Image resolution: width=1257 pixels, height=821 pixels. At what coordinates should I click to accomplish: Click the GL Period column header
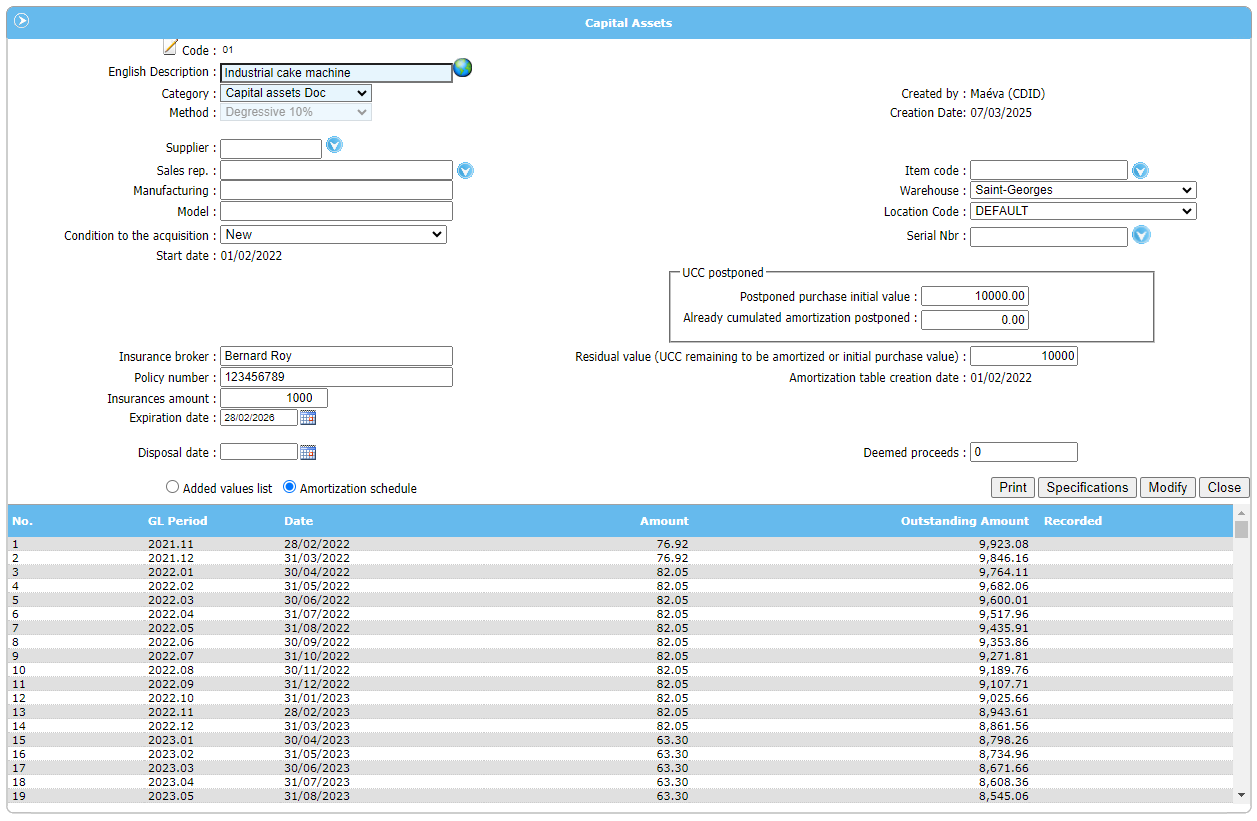(x=178, y=521)
